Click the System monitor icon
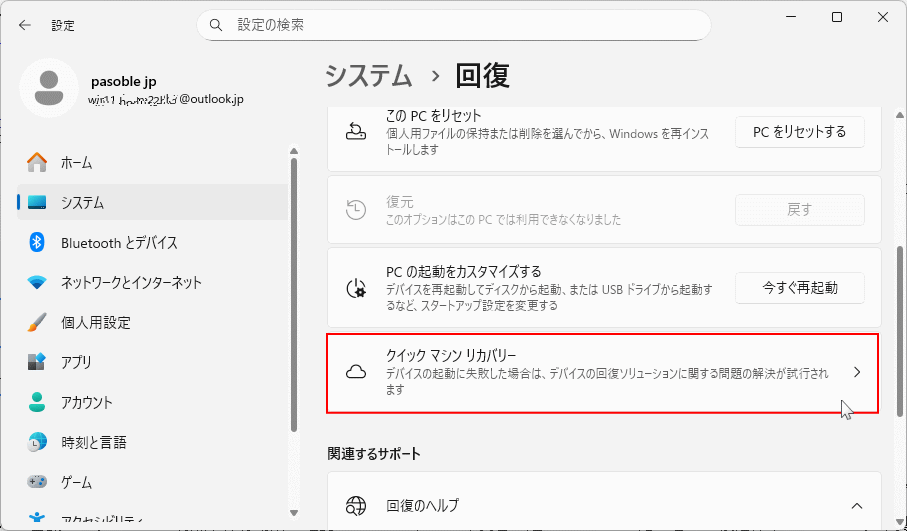907x531 pixels. tap(37, 202)
